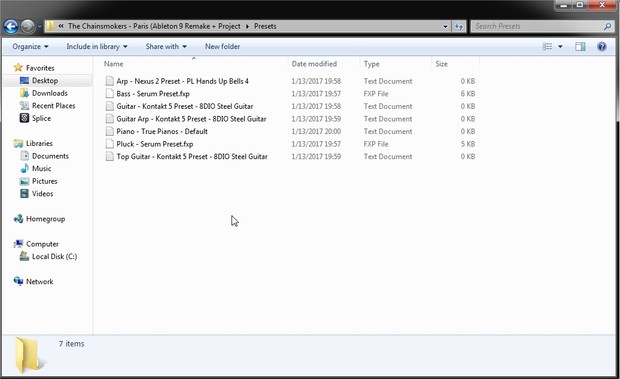
Task: Click the Help question mark icon
Action: (x=601, y=47)
